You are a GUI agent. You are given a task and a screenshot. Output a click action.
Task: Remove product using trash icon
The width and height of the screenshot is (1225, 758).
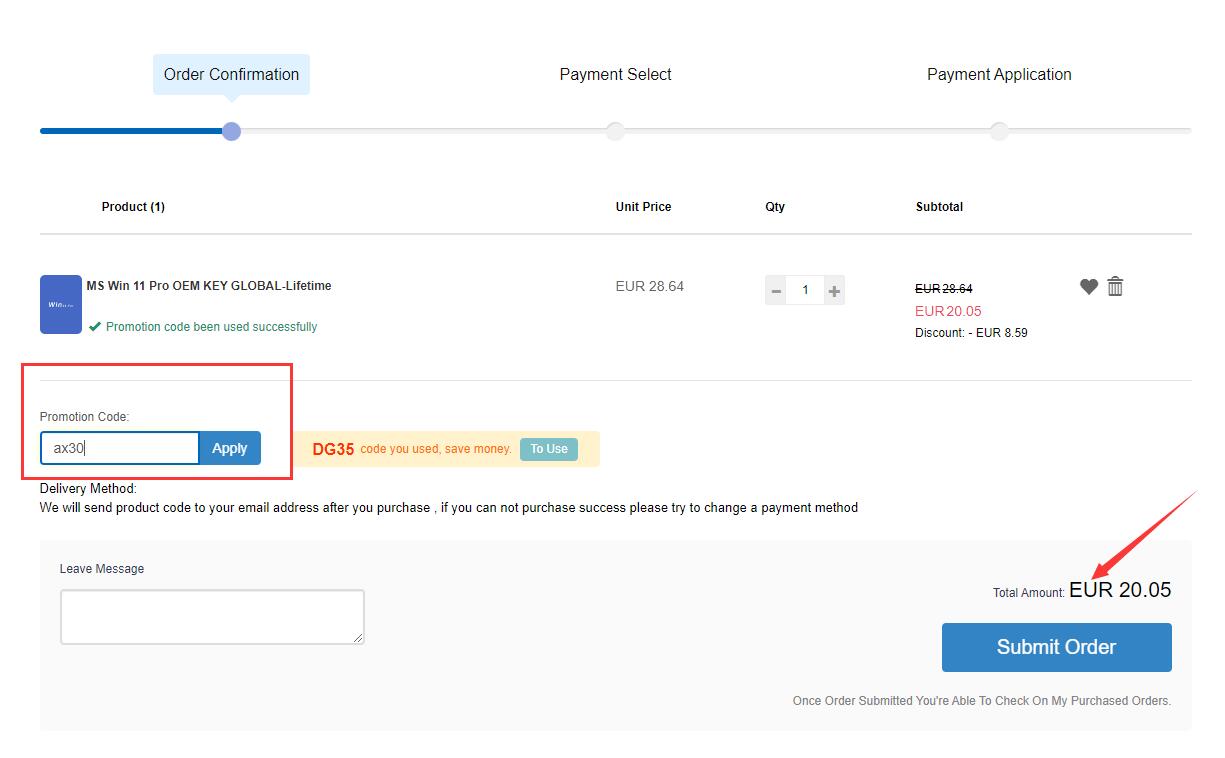point(1115,286)
